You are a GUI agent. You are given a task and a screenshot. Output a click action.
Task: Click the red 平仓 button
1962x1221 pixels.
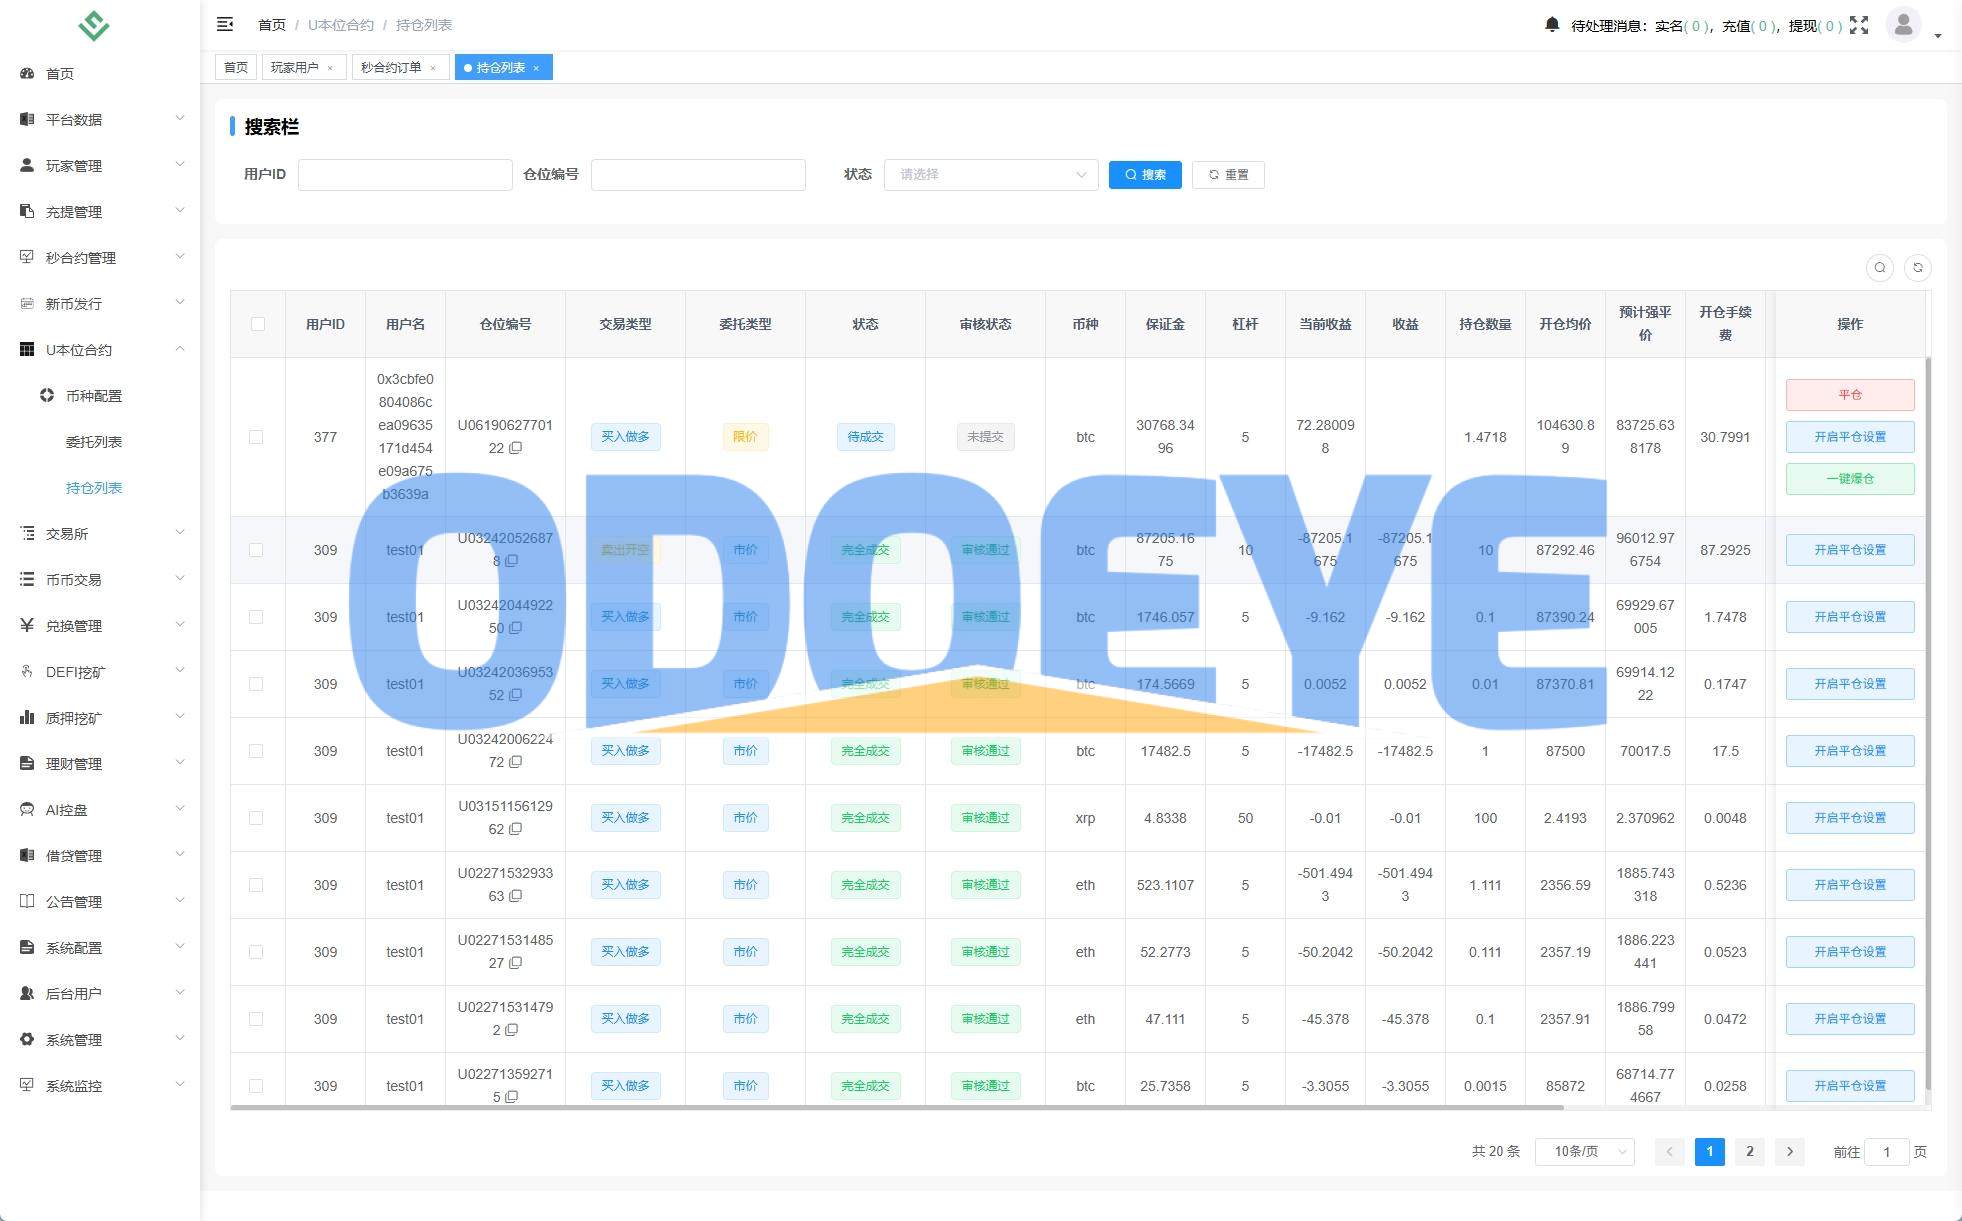[1849, 395]
